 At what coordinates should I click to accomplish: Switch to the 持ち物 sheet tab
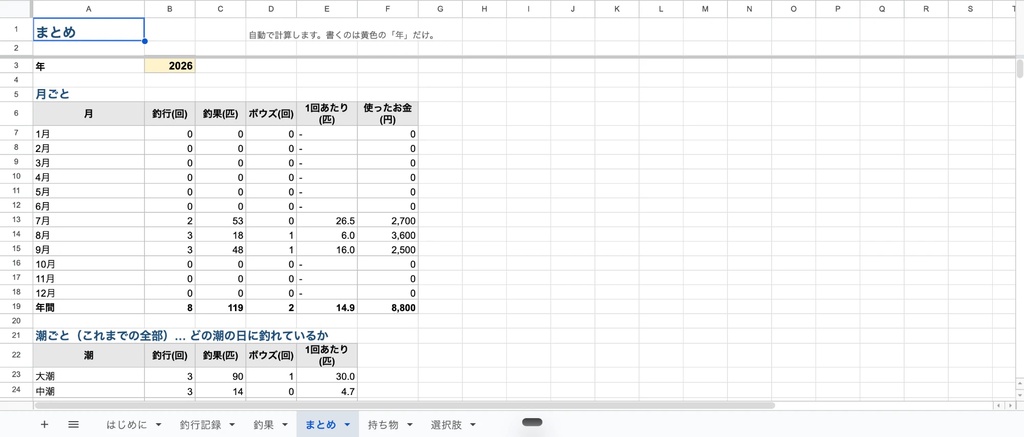coord(383,425)
